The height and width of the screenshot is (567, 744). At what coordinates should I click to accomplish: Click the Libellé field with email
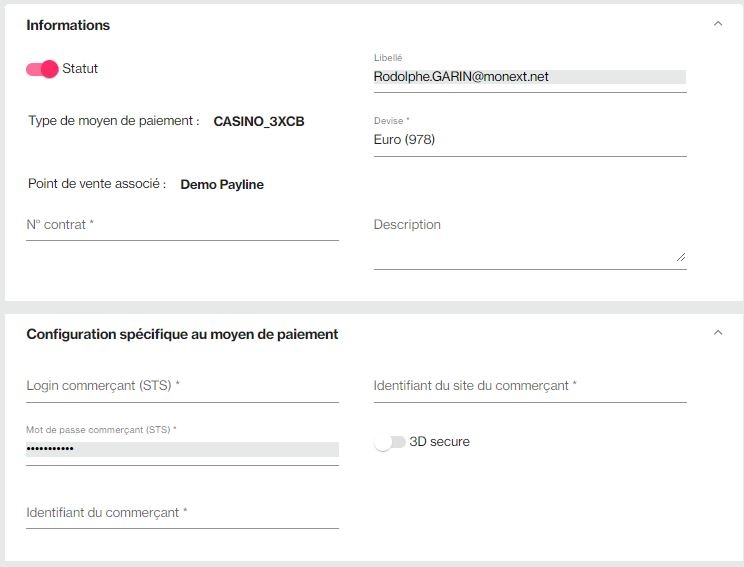click(x=530, y=77)
